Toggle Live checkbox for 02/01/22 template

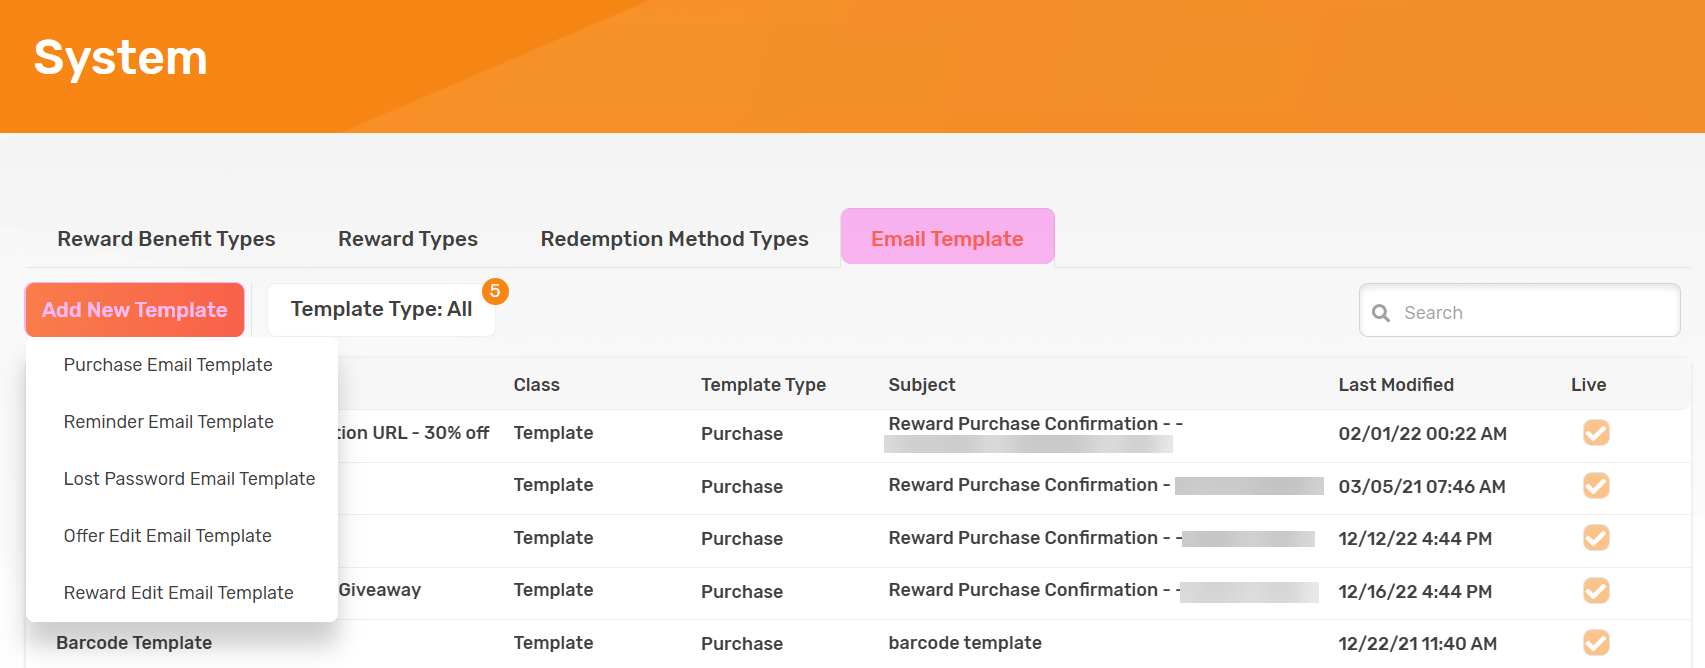[1596, 433]
